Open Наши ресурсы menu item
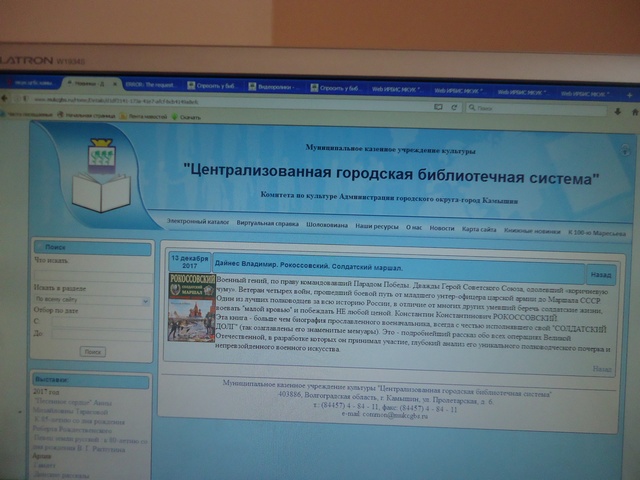This screenshot has width=640, height=480. pyautogui.click(x=377, y=226)
